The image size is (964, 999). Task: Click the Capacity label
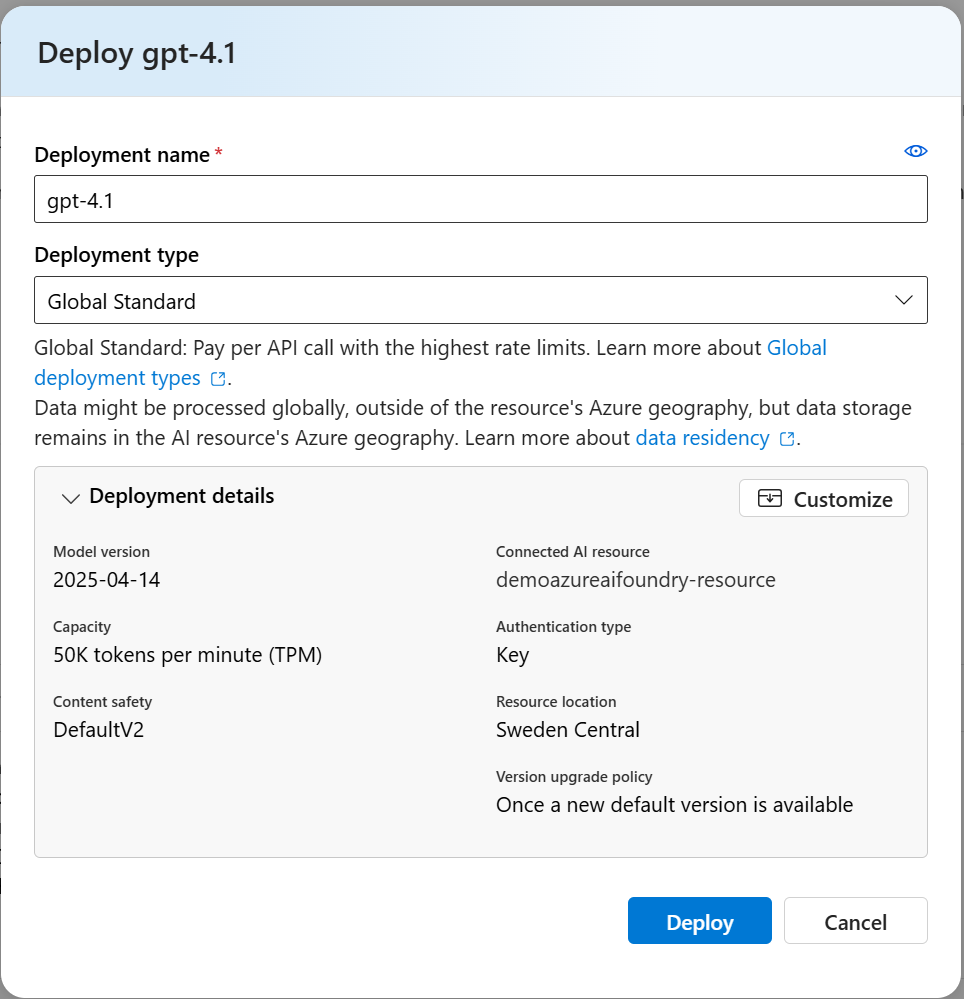(82, 627)
